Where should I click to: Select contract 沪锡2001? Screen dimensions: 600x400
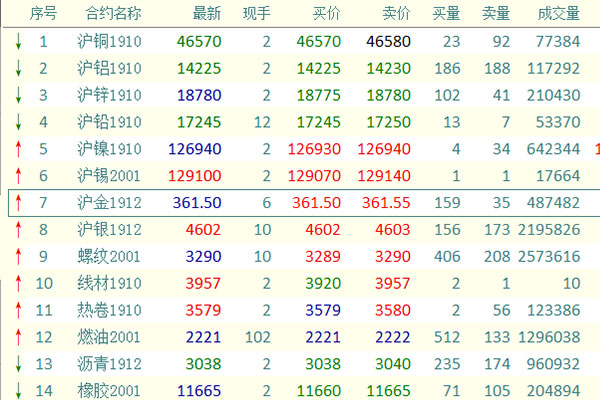pos(109,176)
